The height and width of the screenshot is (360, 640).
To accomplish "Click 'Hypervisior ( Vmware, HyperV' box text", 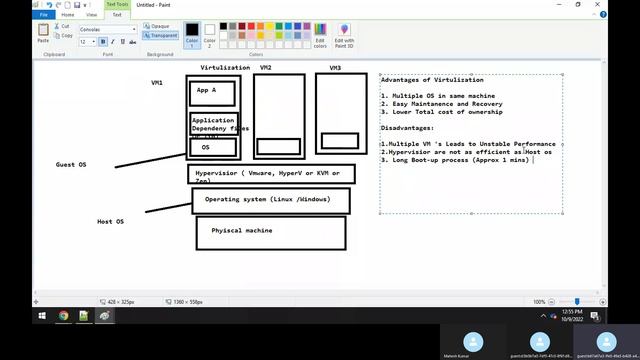I will [x=267, y=173].
